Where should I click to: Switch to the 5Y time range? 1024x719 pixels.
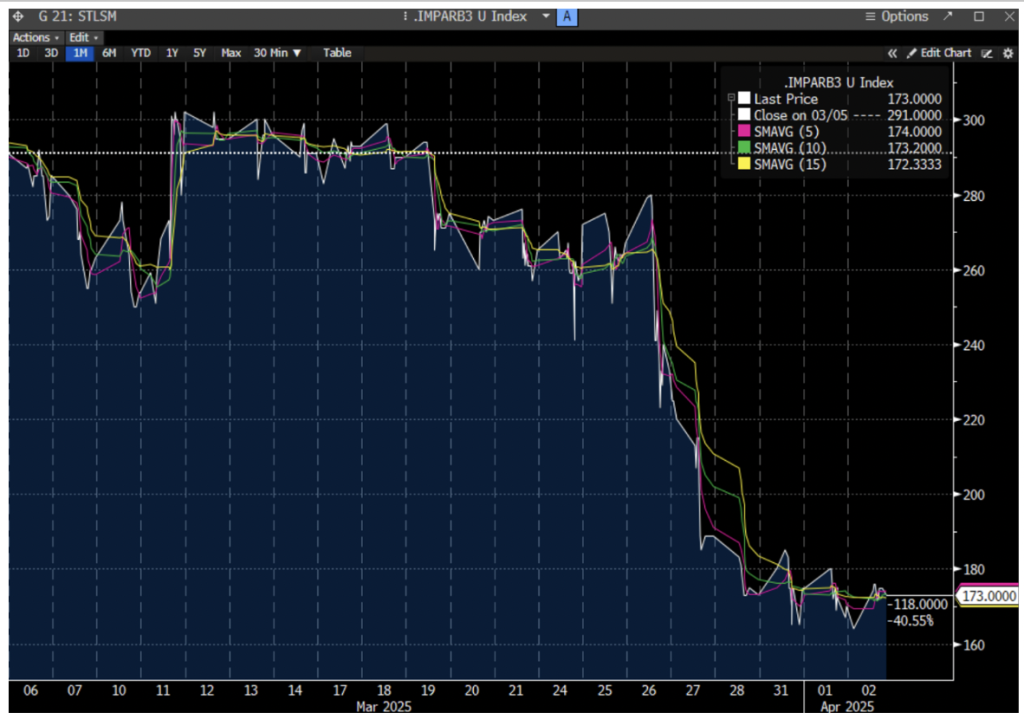coord(201,53)
